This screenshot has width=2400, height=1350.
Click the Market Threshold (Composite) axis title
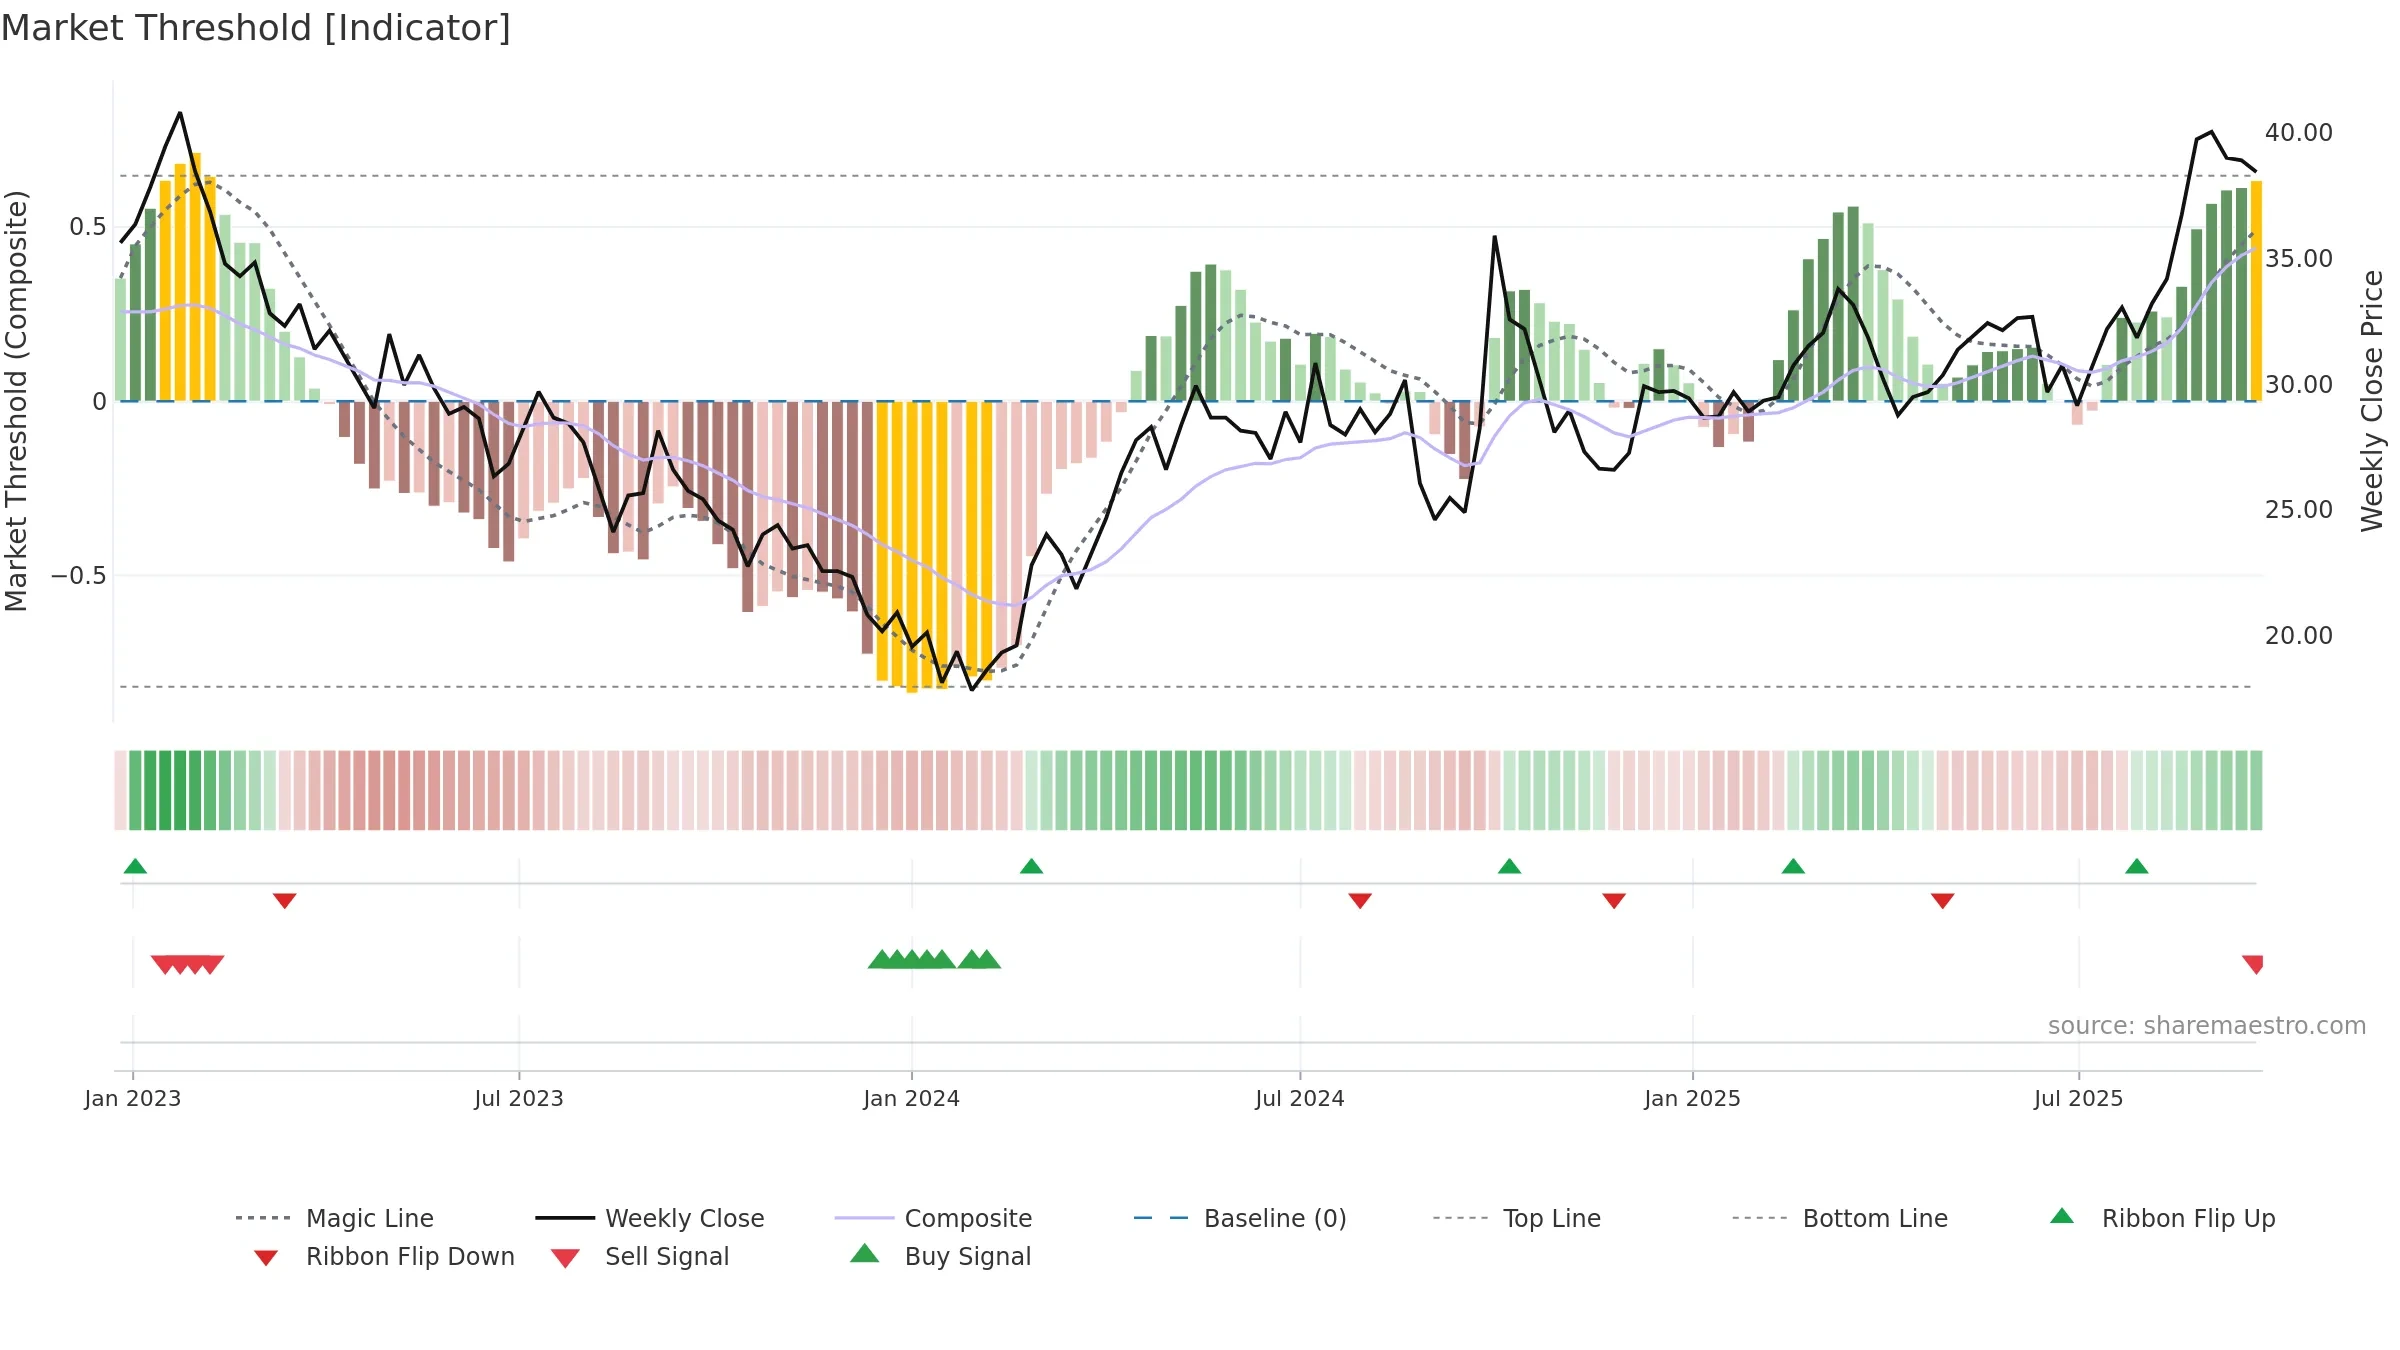tap(16, 401)
